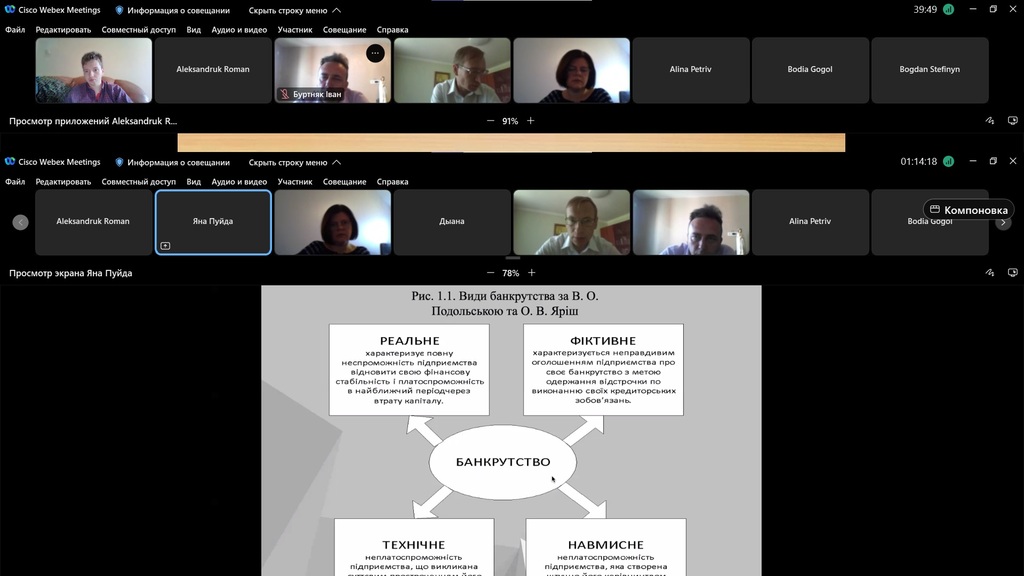This screenshot has height=576, width=1024.
Task: Select the Дьяна participant tile
Action: point(452,222)
